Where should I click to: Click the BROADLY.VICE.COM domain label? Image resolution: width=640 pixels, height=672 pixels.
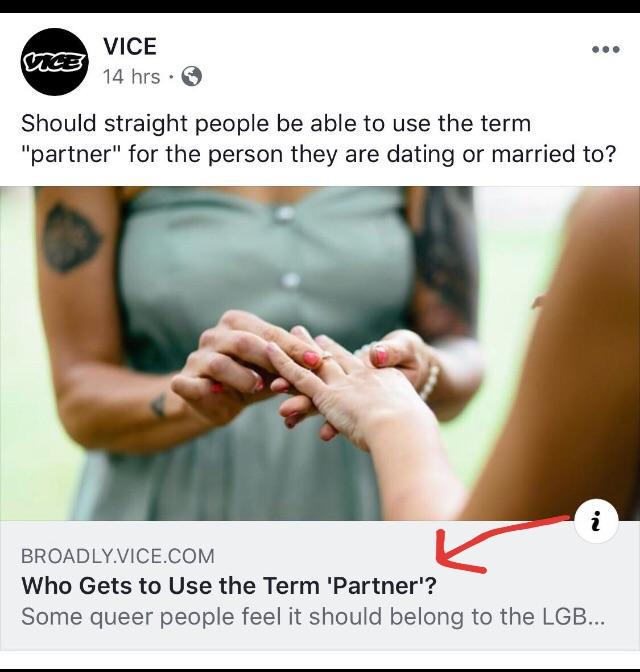pyautogui.click(x=118, y=556)
